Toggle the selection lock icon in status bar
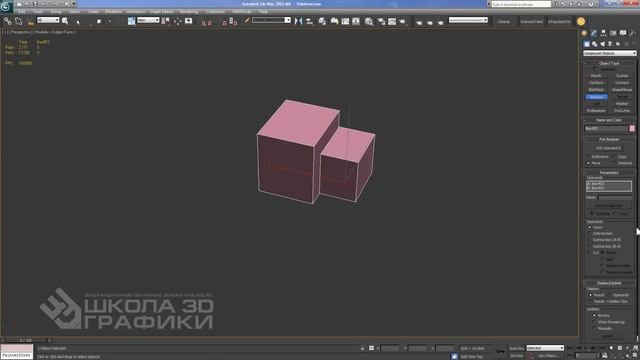This screenshot has height=360, width=640. pos(362,348)
